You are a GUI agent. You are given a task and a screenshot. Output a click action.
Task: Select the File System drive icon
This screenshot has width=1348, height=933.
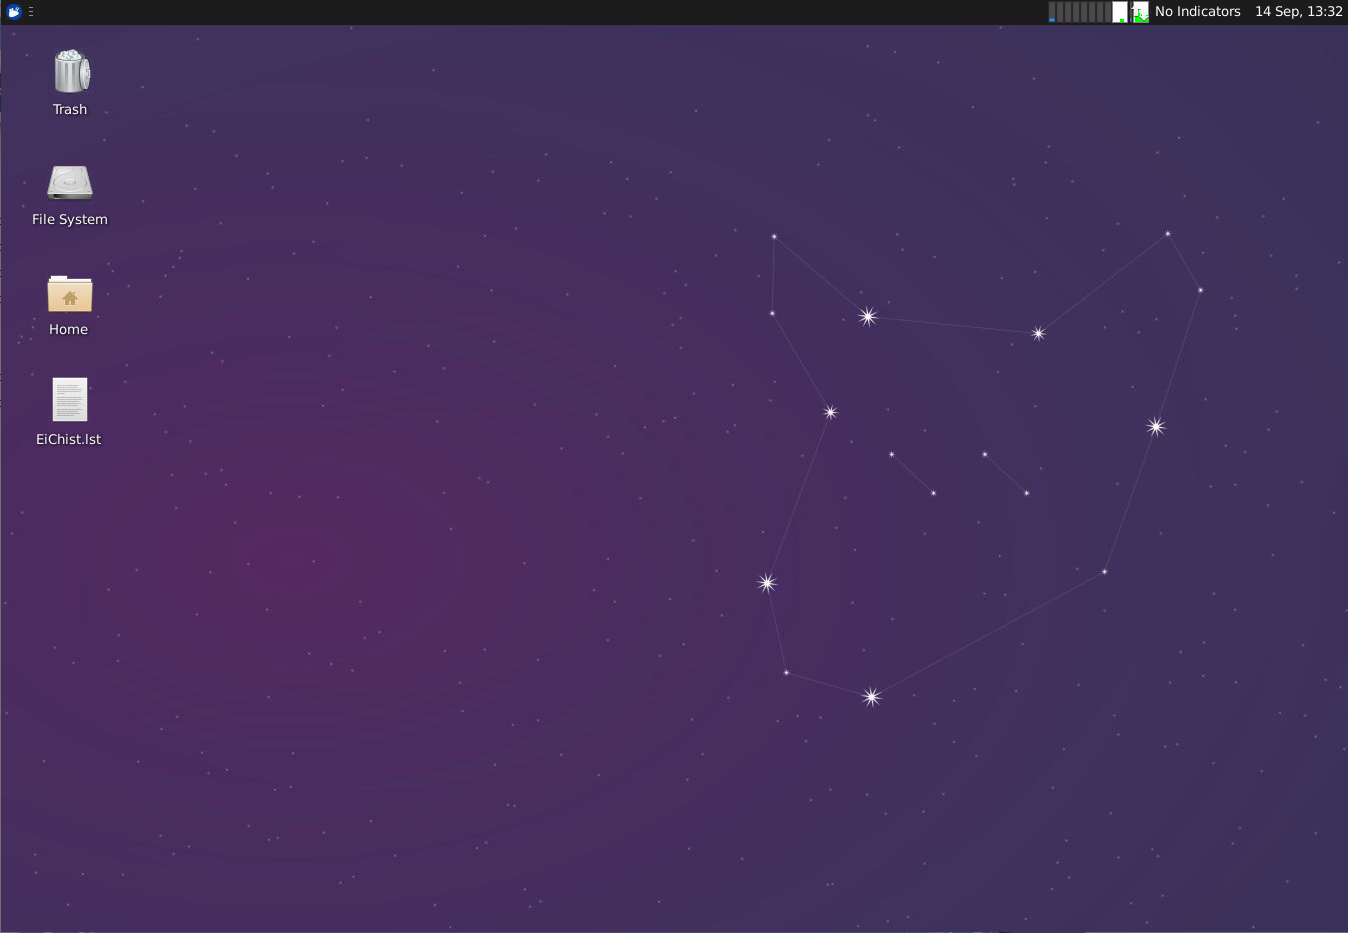[70, 183]
